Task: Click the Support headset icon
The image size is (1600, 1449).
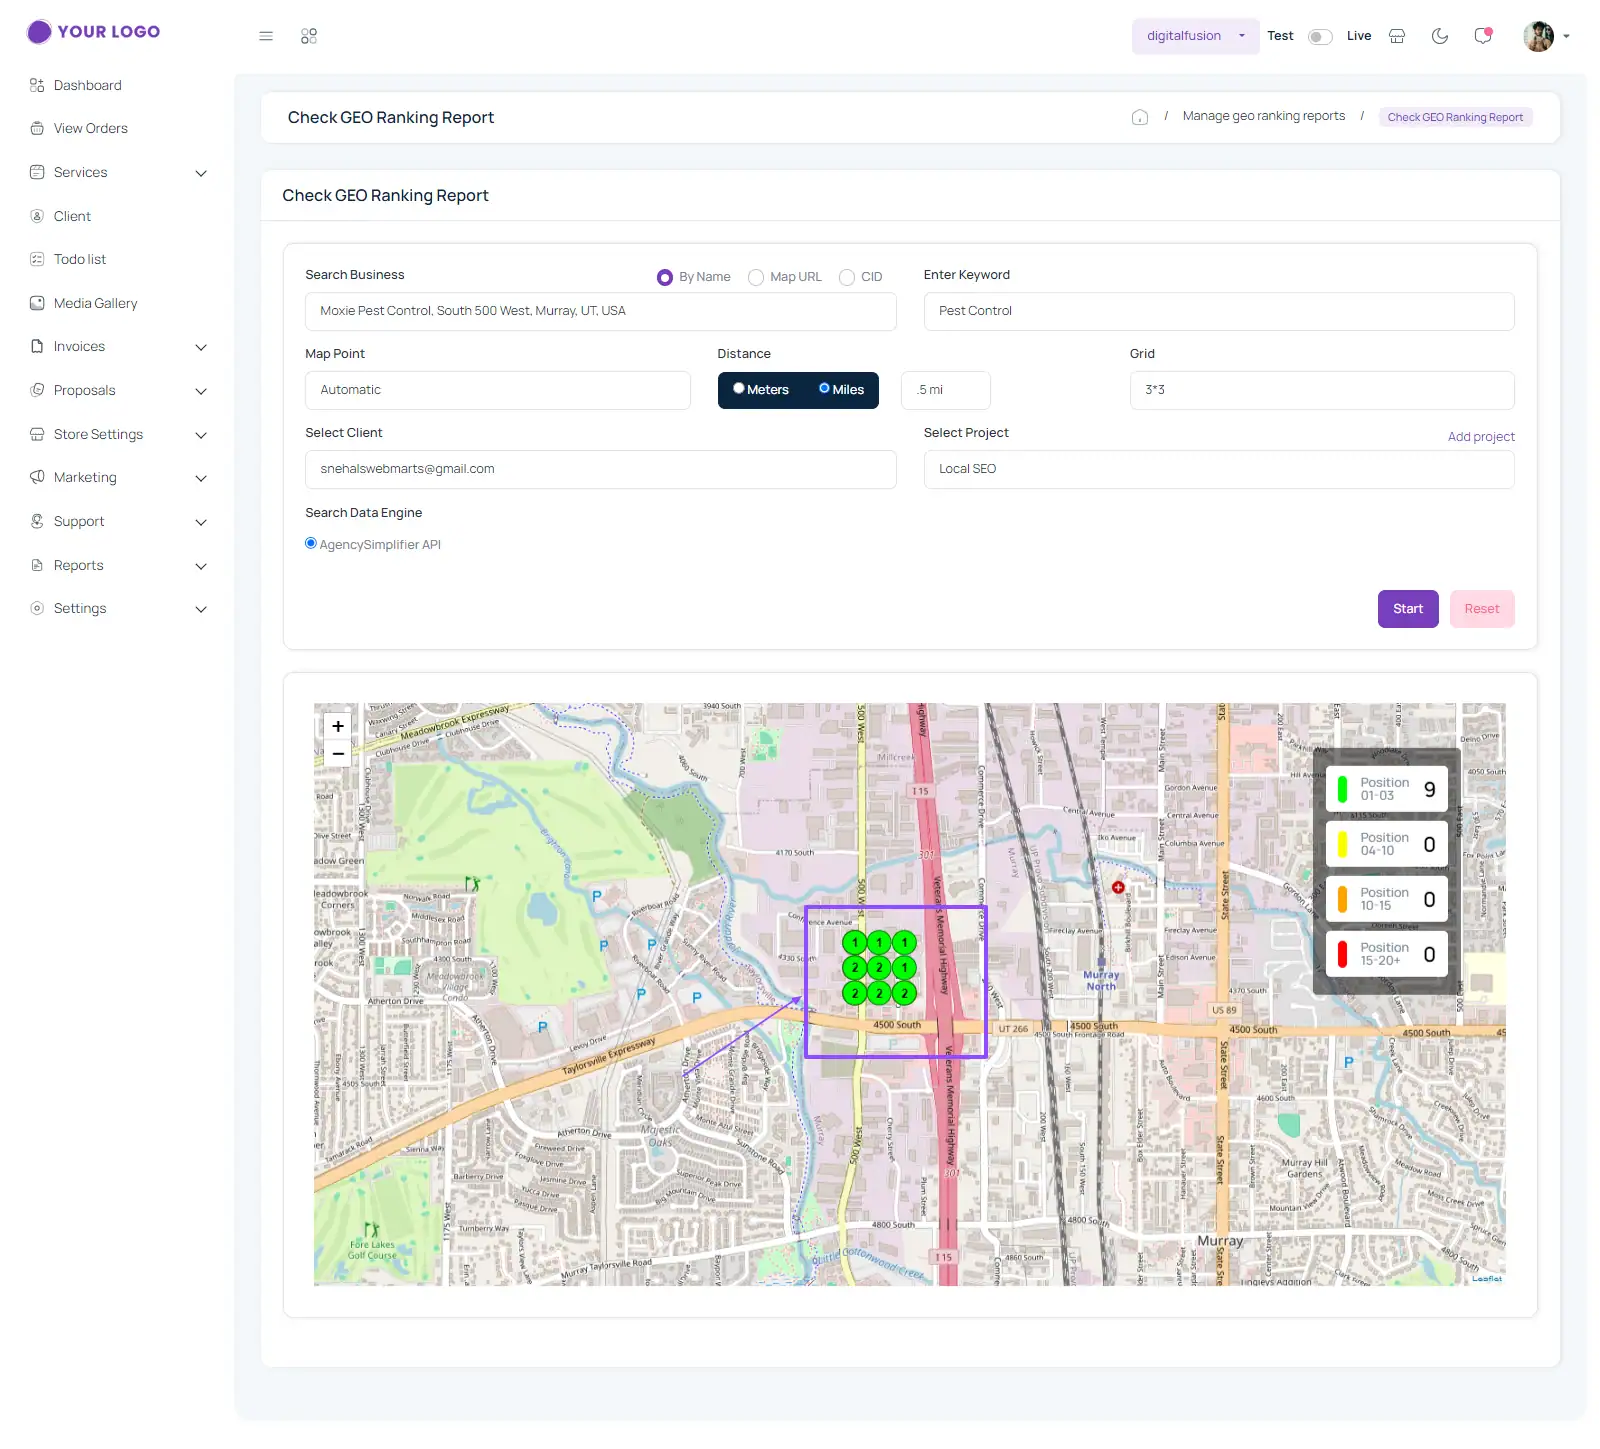Action: point(37,521)
